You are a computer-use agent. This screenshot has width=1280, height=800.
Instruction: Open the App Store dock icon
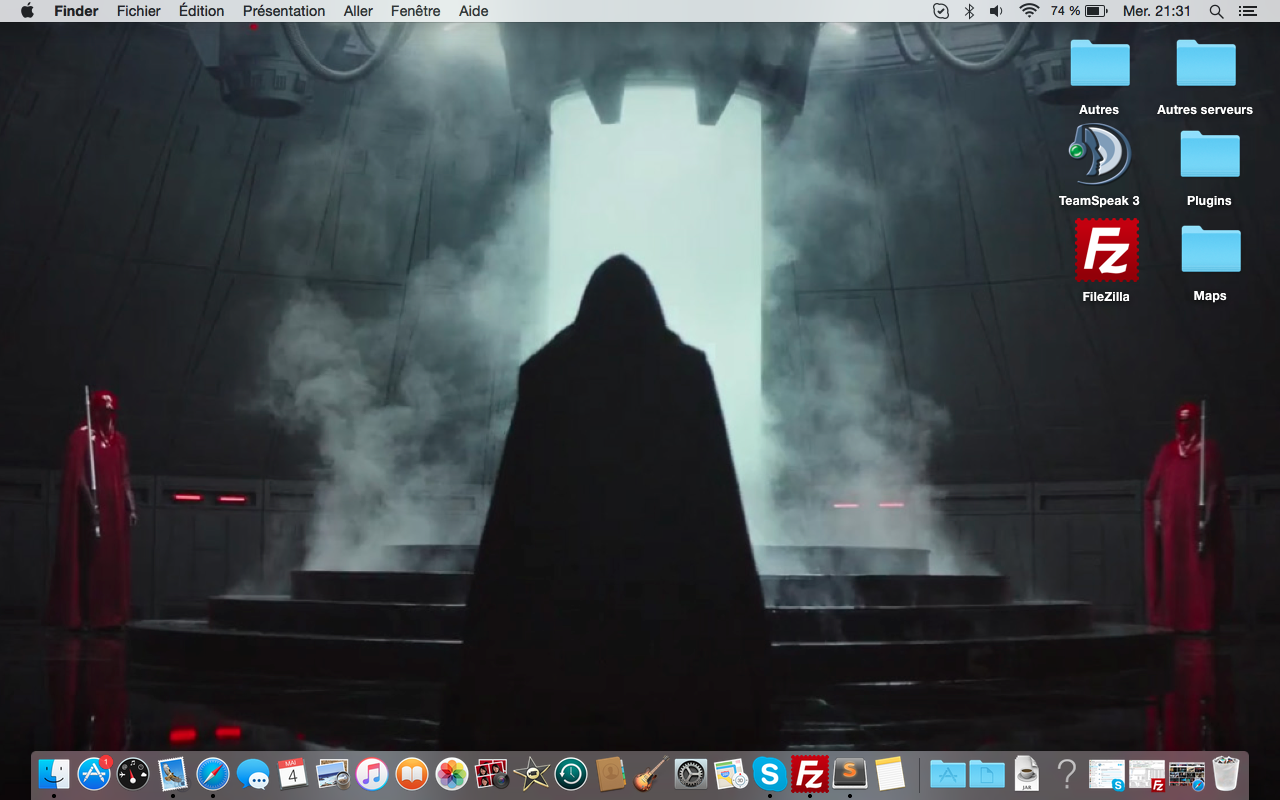[94, 773]
